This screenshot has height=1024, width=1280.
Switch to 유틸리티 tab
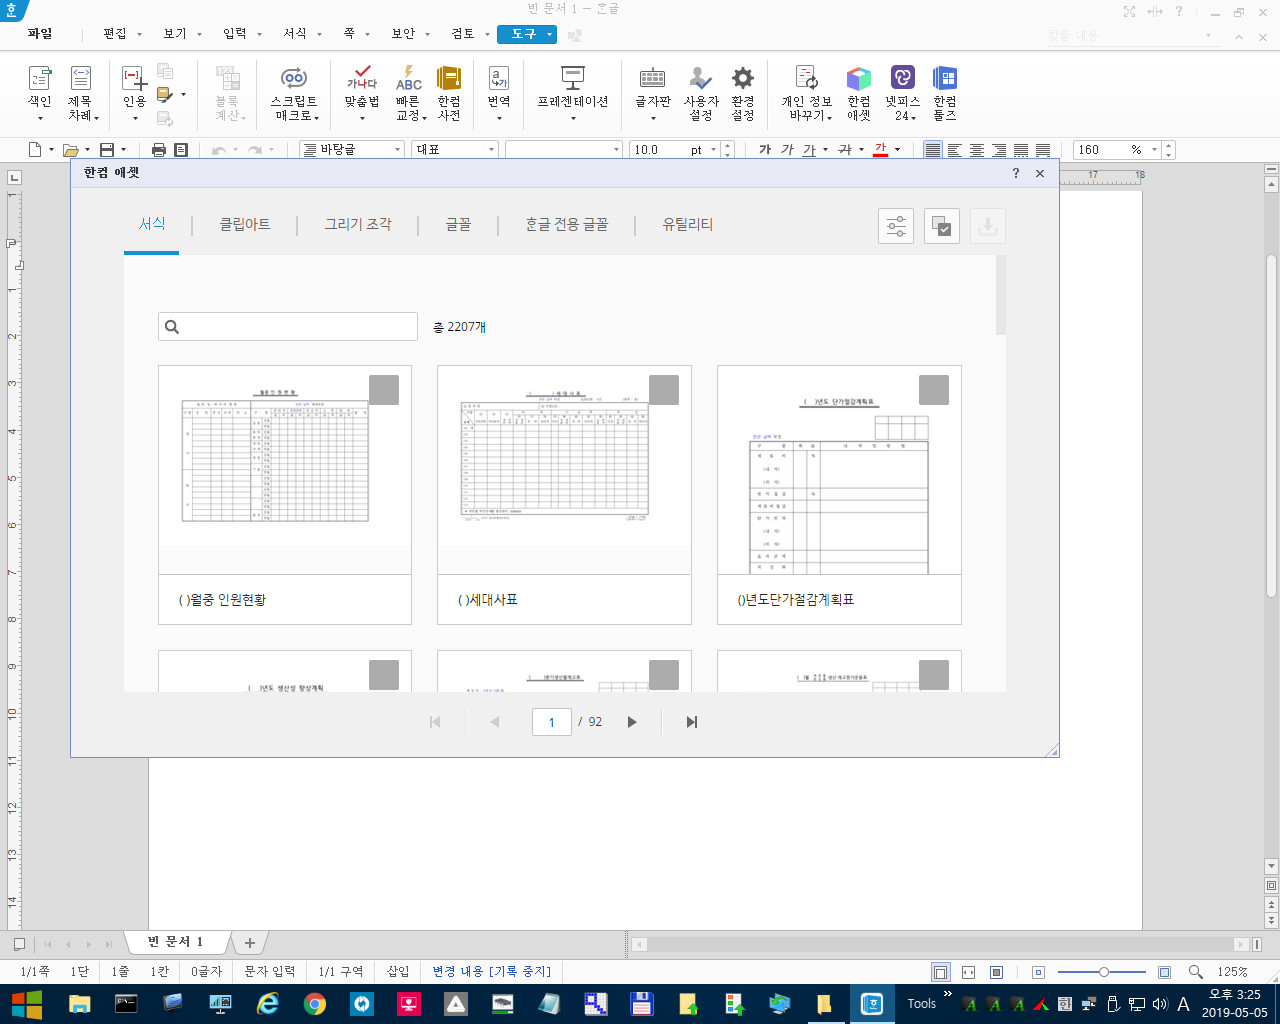coord(688,225)
